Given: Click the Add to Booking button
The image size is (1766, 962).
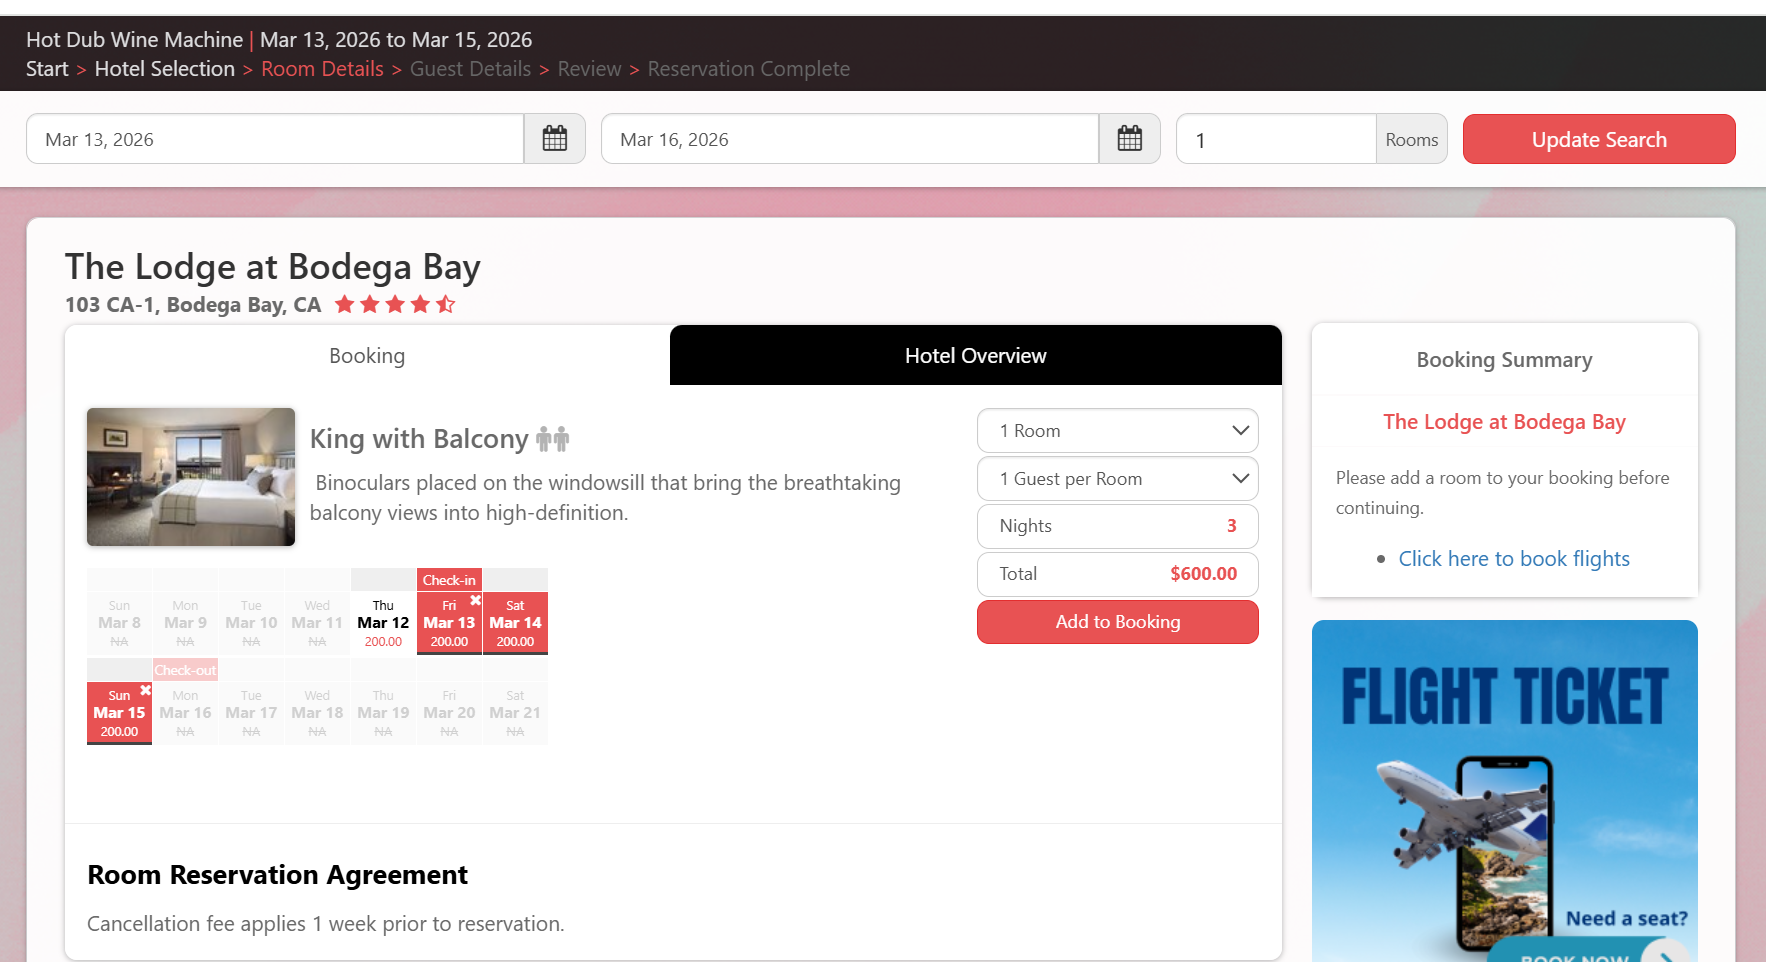Looking at the screenshot, I should click(x=1118, y=622).
